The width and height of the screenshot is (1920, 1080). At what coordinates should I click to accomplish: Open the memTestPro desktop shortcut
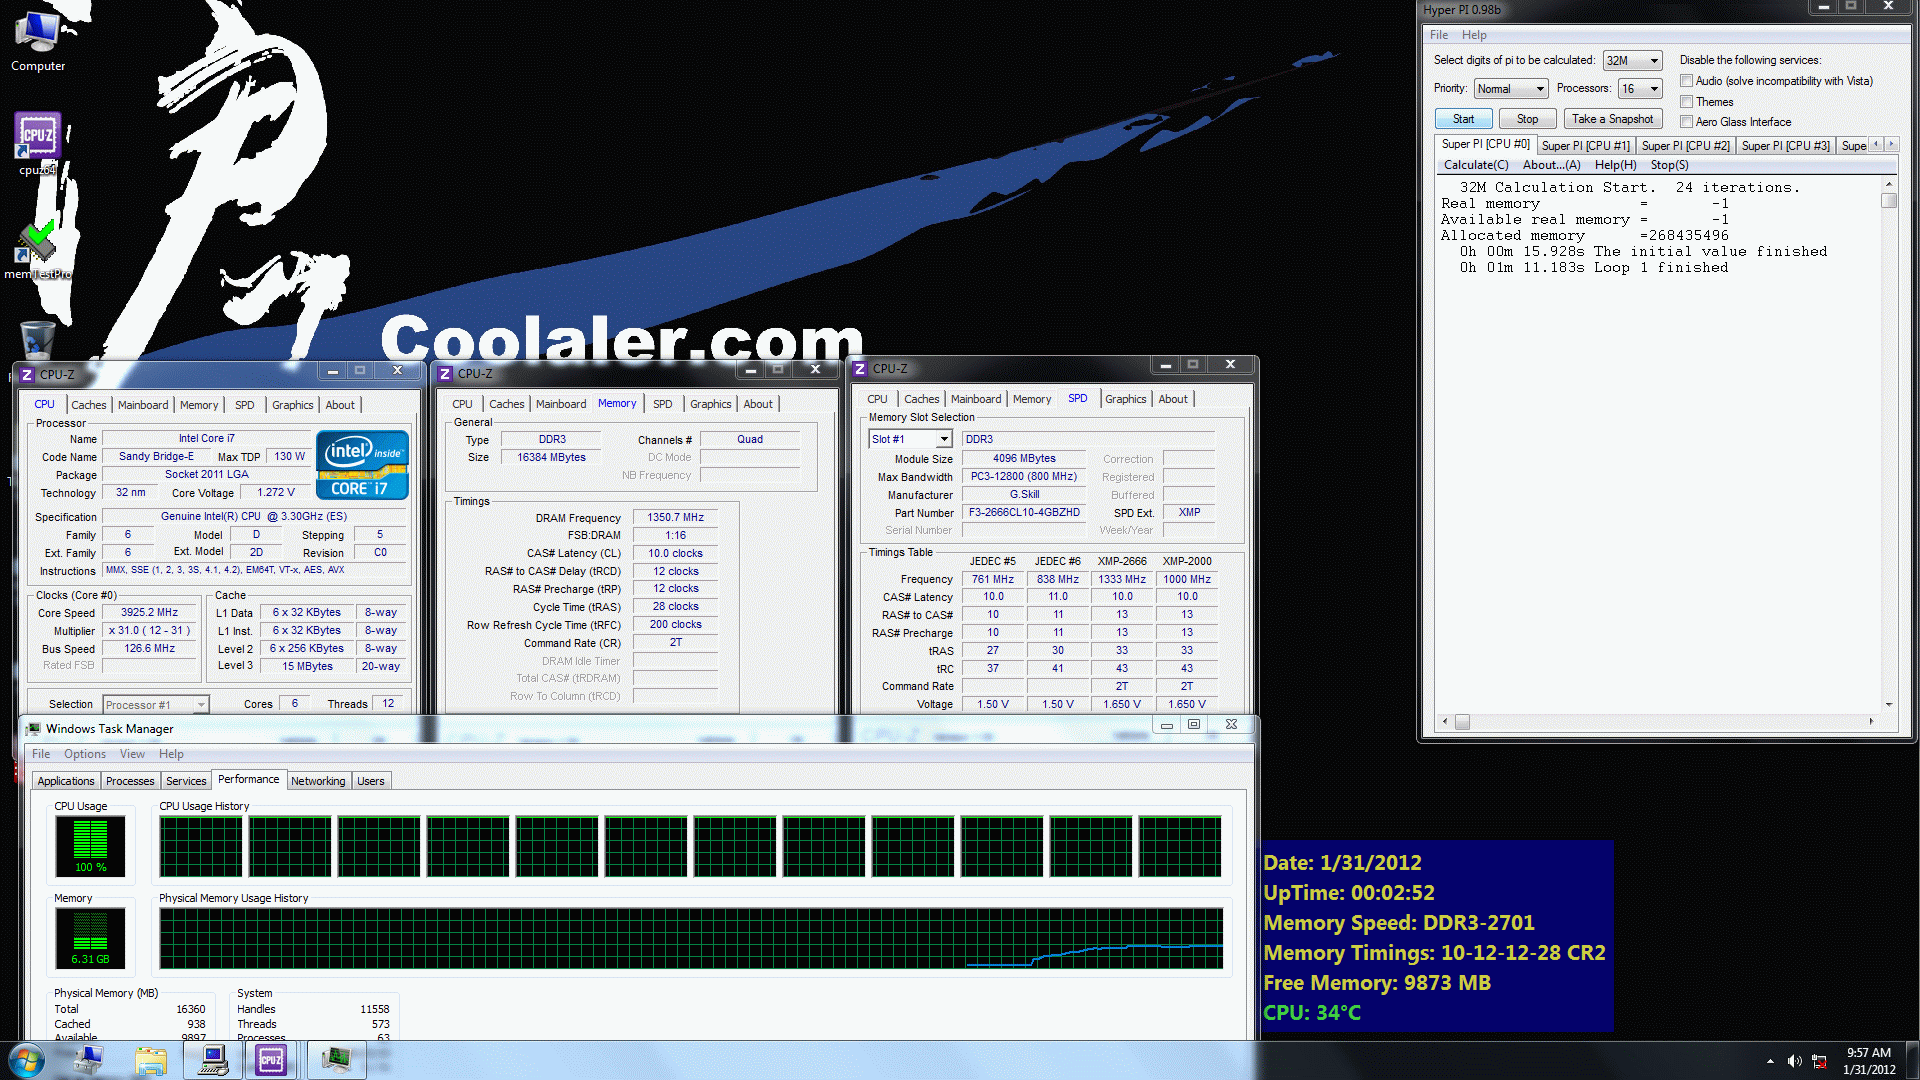pos(38,250)
